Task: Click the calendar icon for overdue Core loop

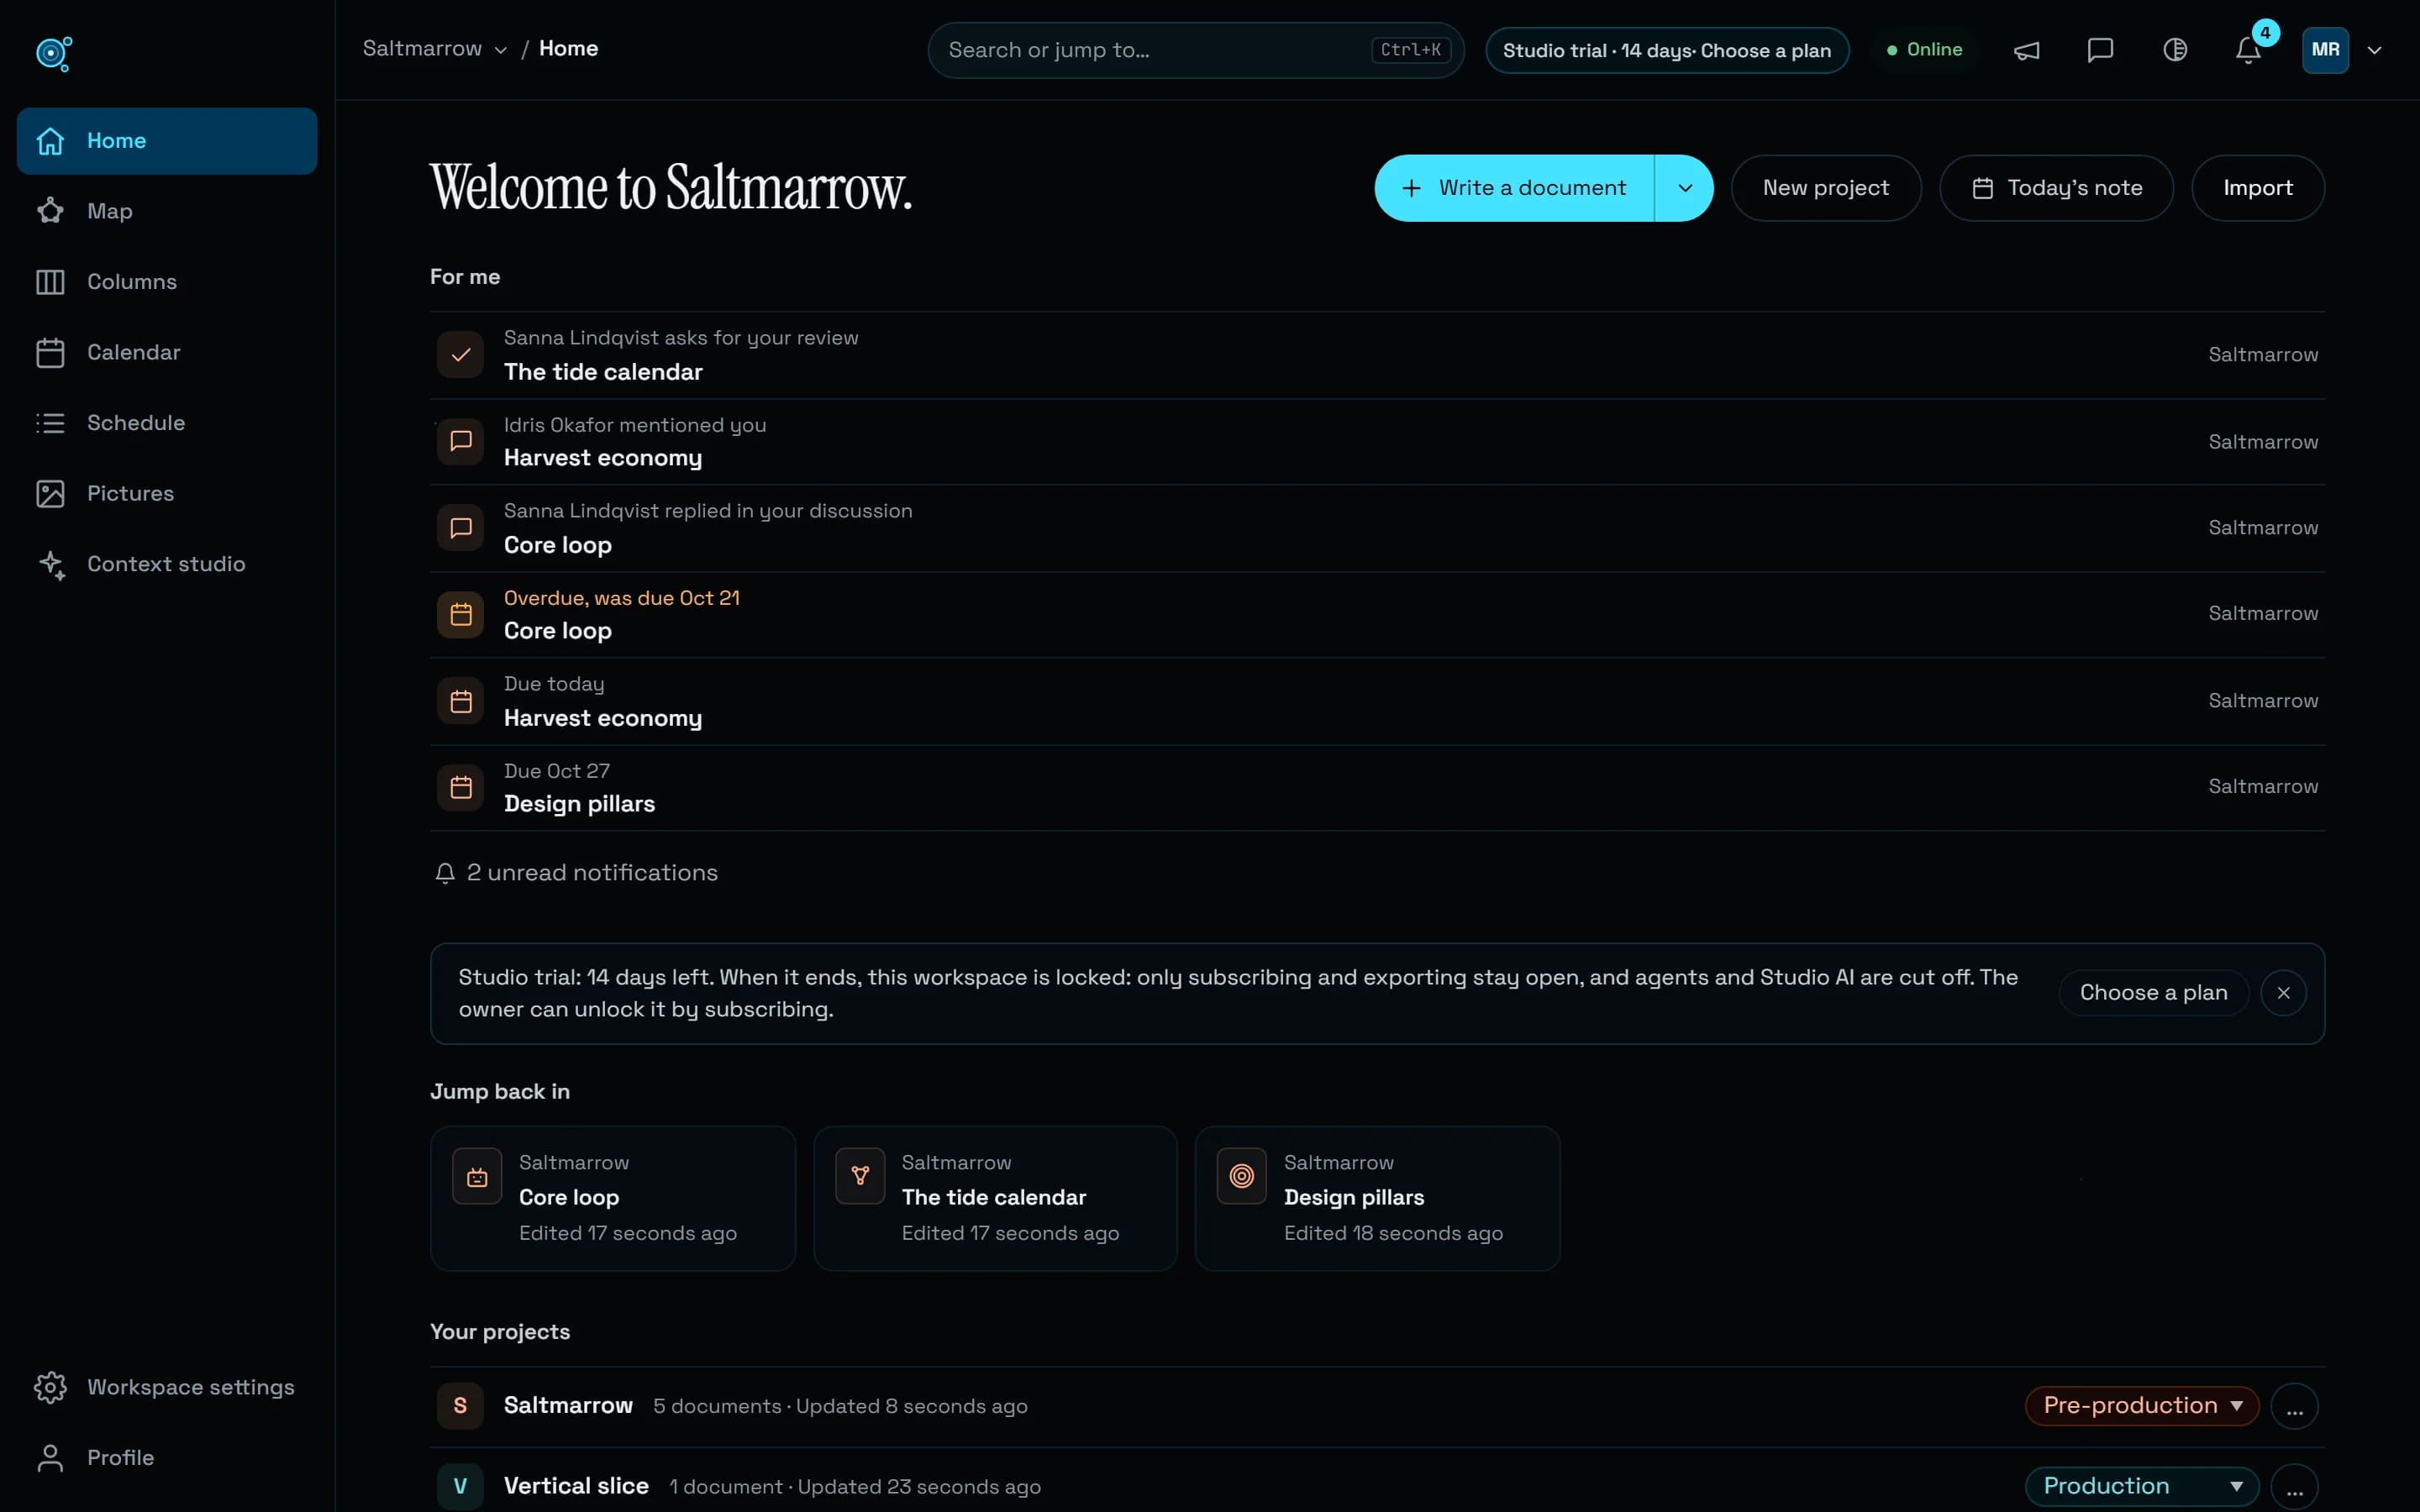Action: [460, 614]
